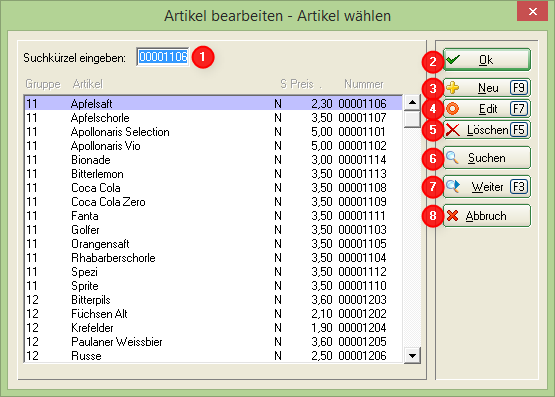Click the magnifier icon on Suchen
This screenshot has height=397, width=555.
[x=452, y=158]
